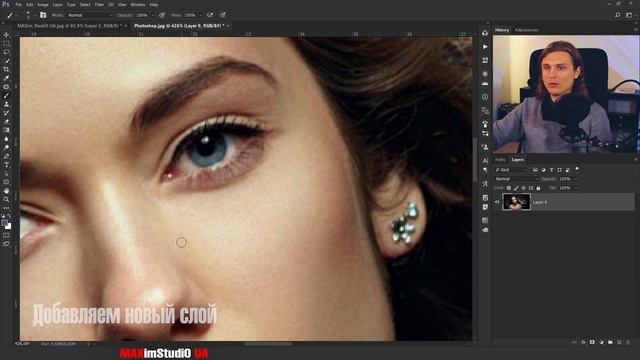Viewport: 640px width, 360px height.
Task: Change the screen mode
Action: tap(7, 244)
